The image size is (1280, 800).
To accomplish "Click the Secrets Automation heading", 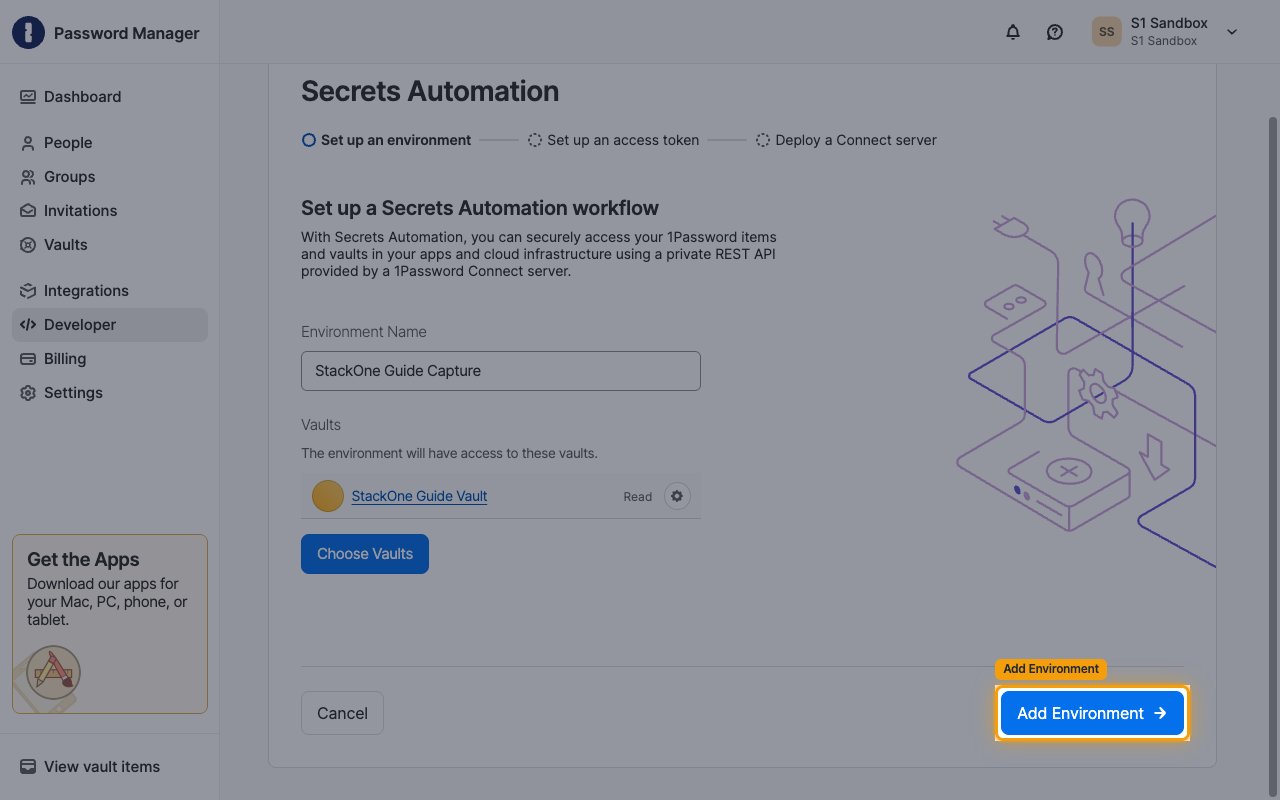I will tap(430, 91).
